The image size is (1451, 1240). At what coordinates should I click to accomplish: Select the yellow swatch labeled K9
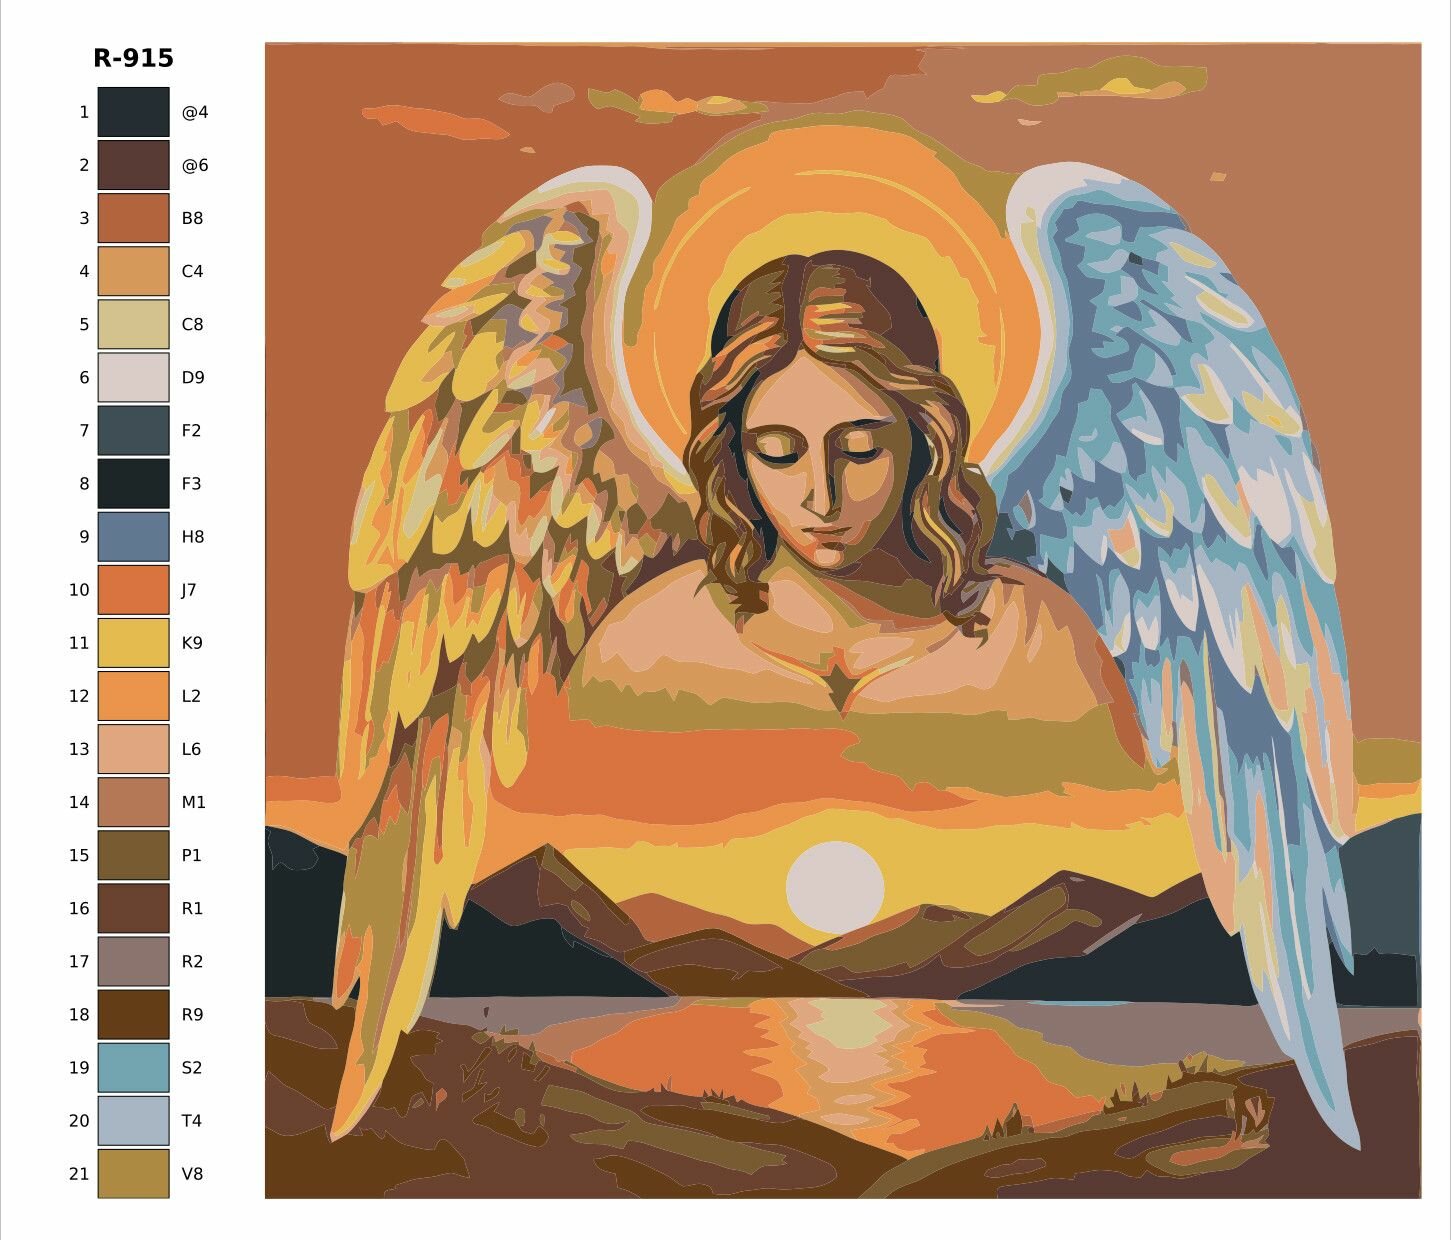click(133, 643)
